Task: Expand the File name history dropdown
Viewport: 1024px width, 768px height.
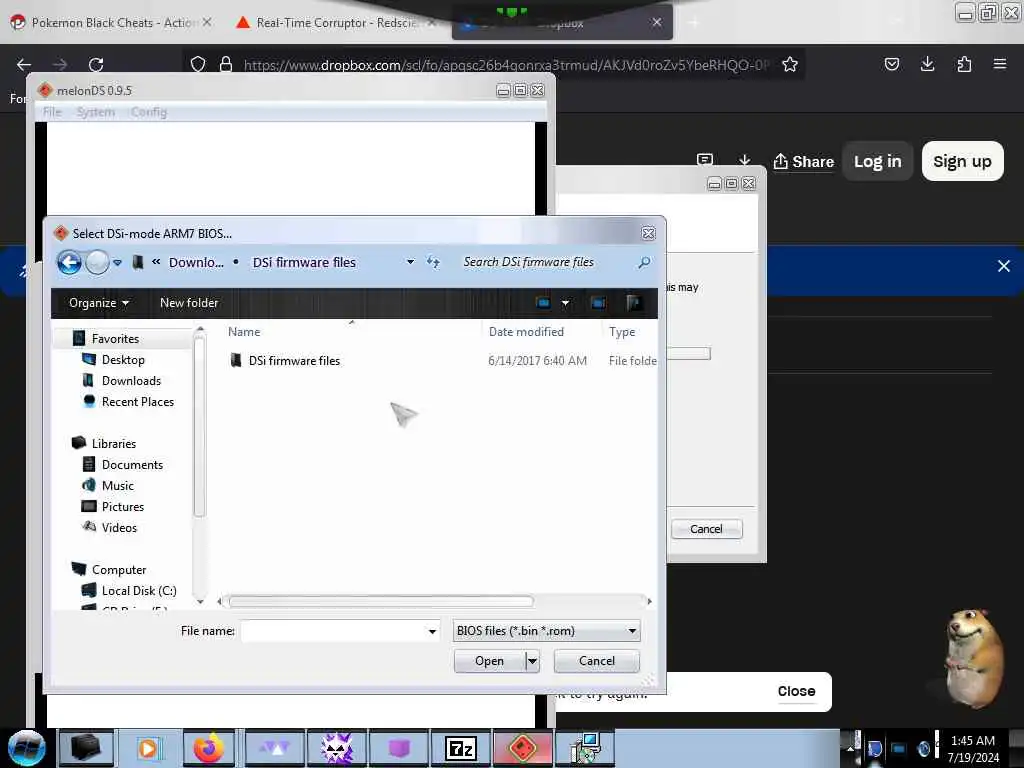Action: click(432, 631)
